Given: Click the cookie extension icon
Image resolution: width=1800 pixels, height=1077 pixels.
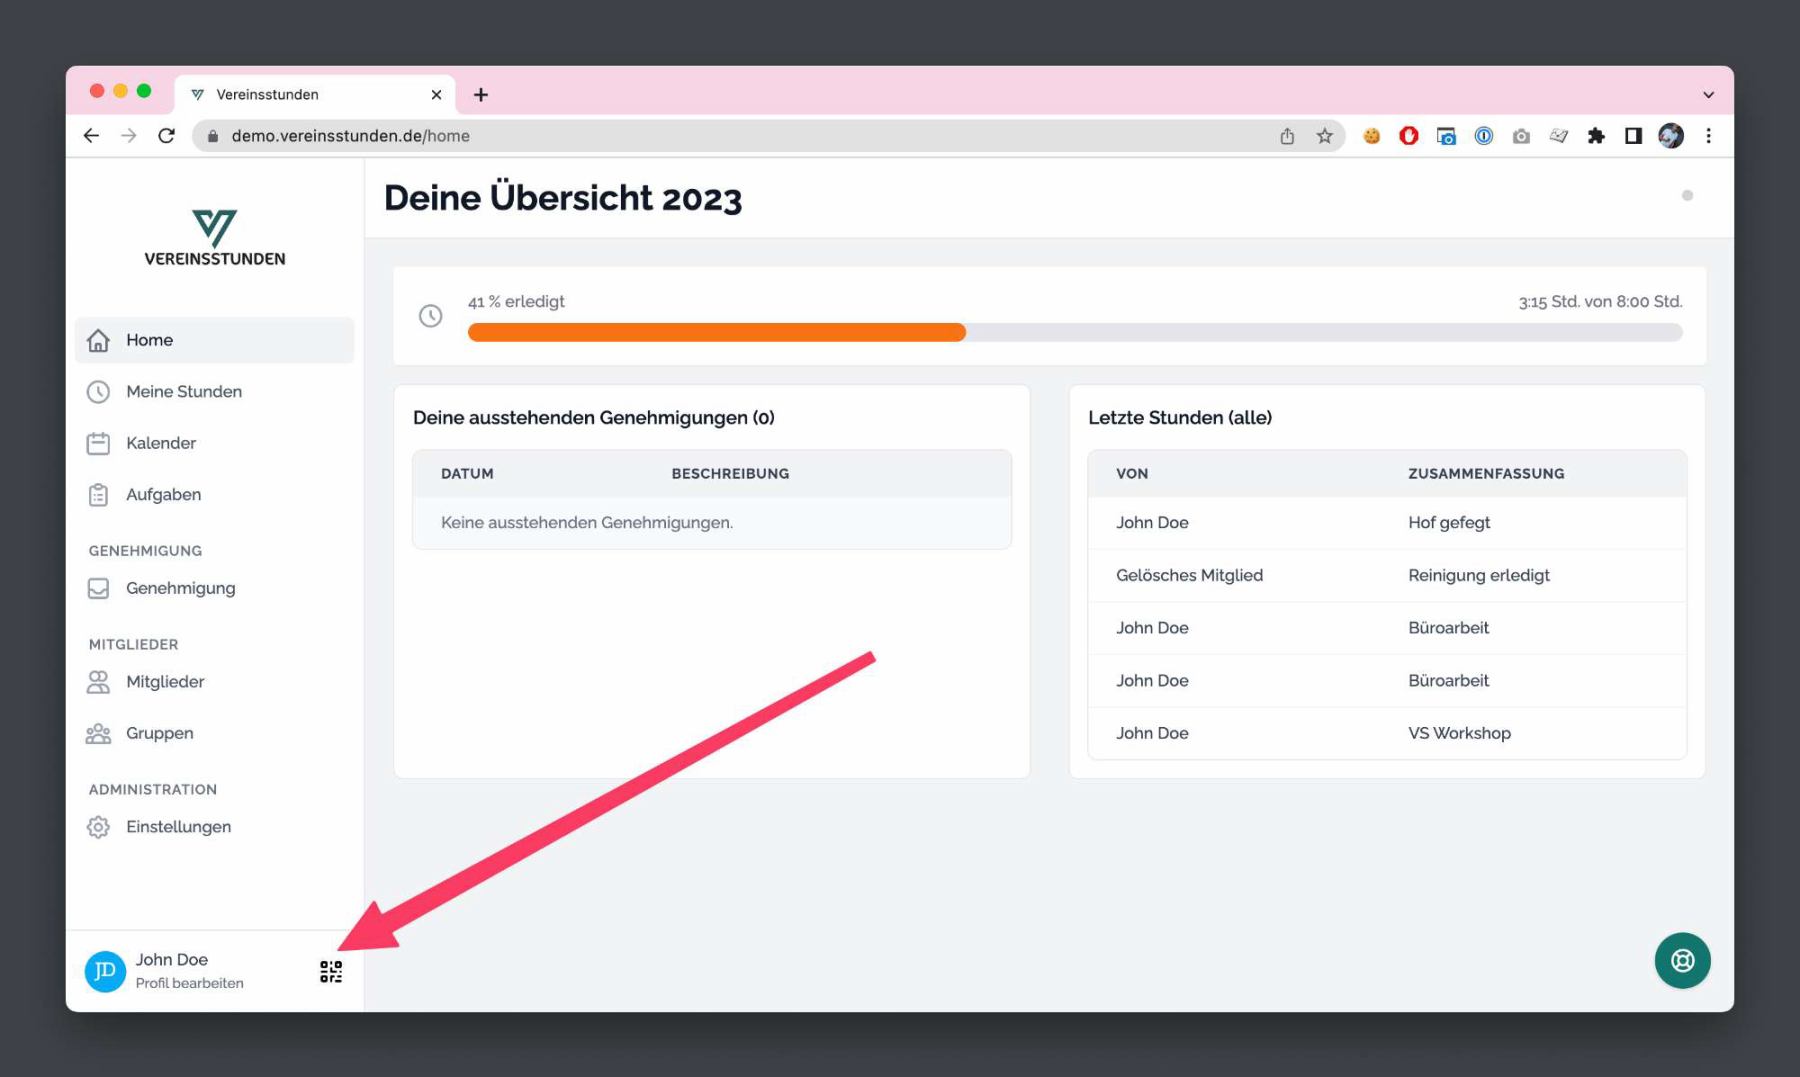Looking at the screenshot, I should coord(1372,136).
